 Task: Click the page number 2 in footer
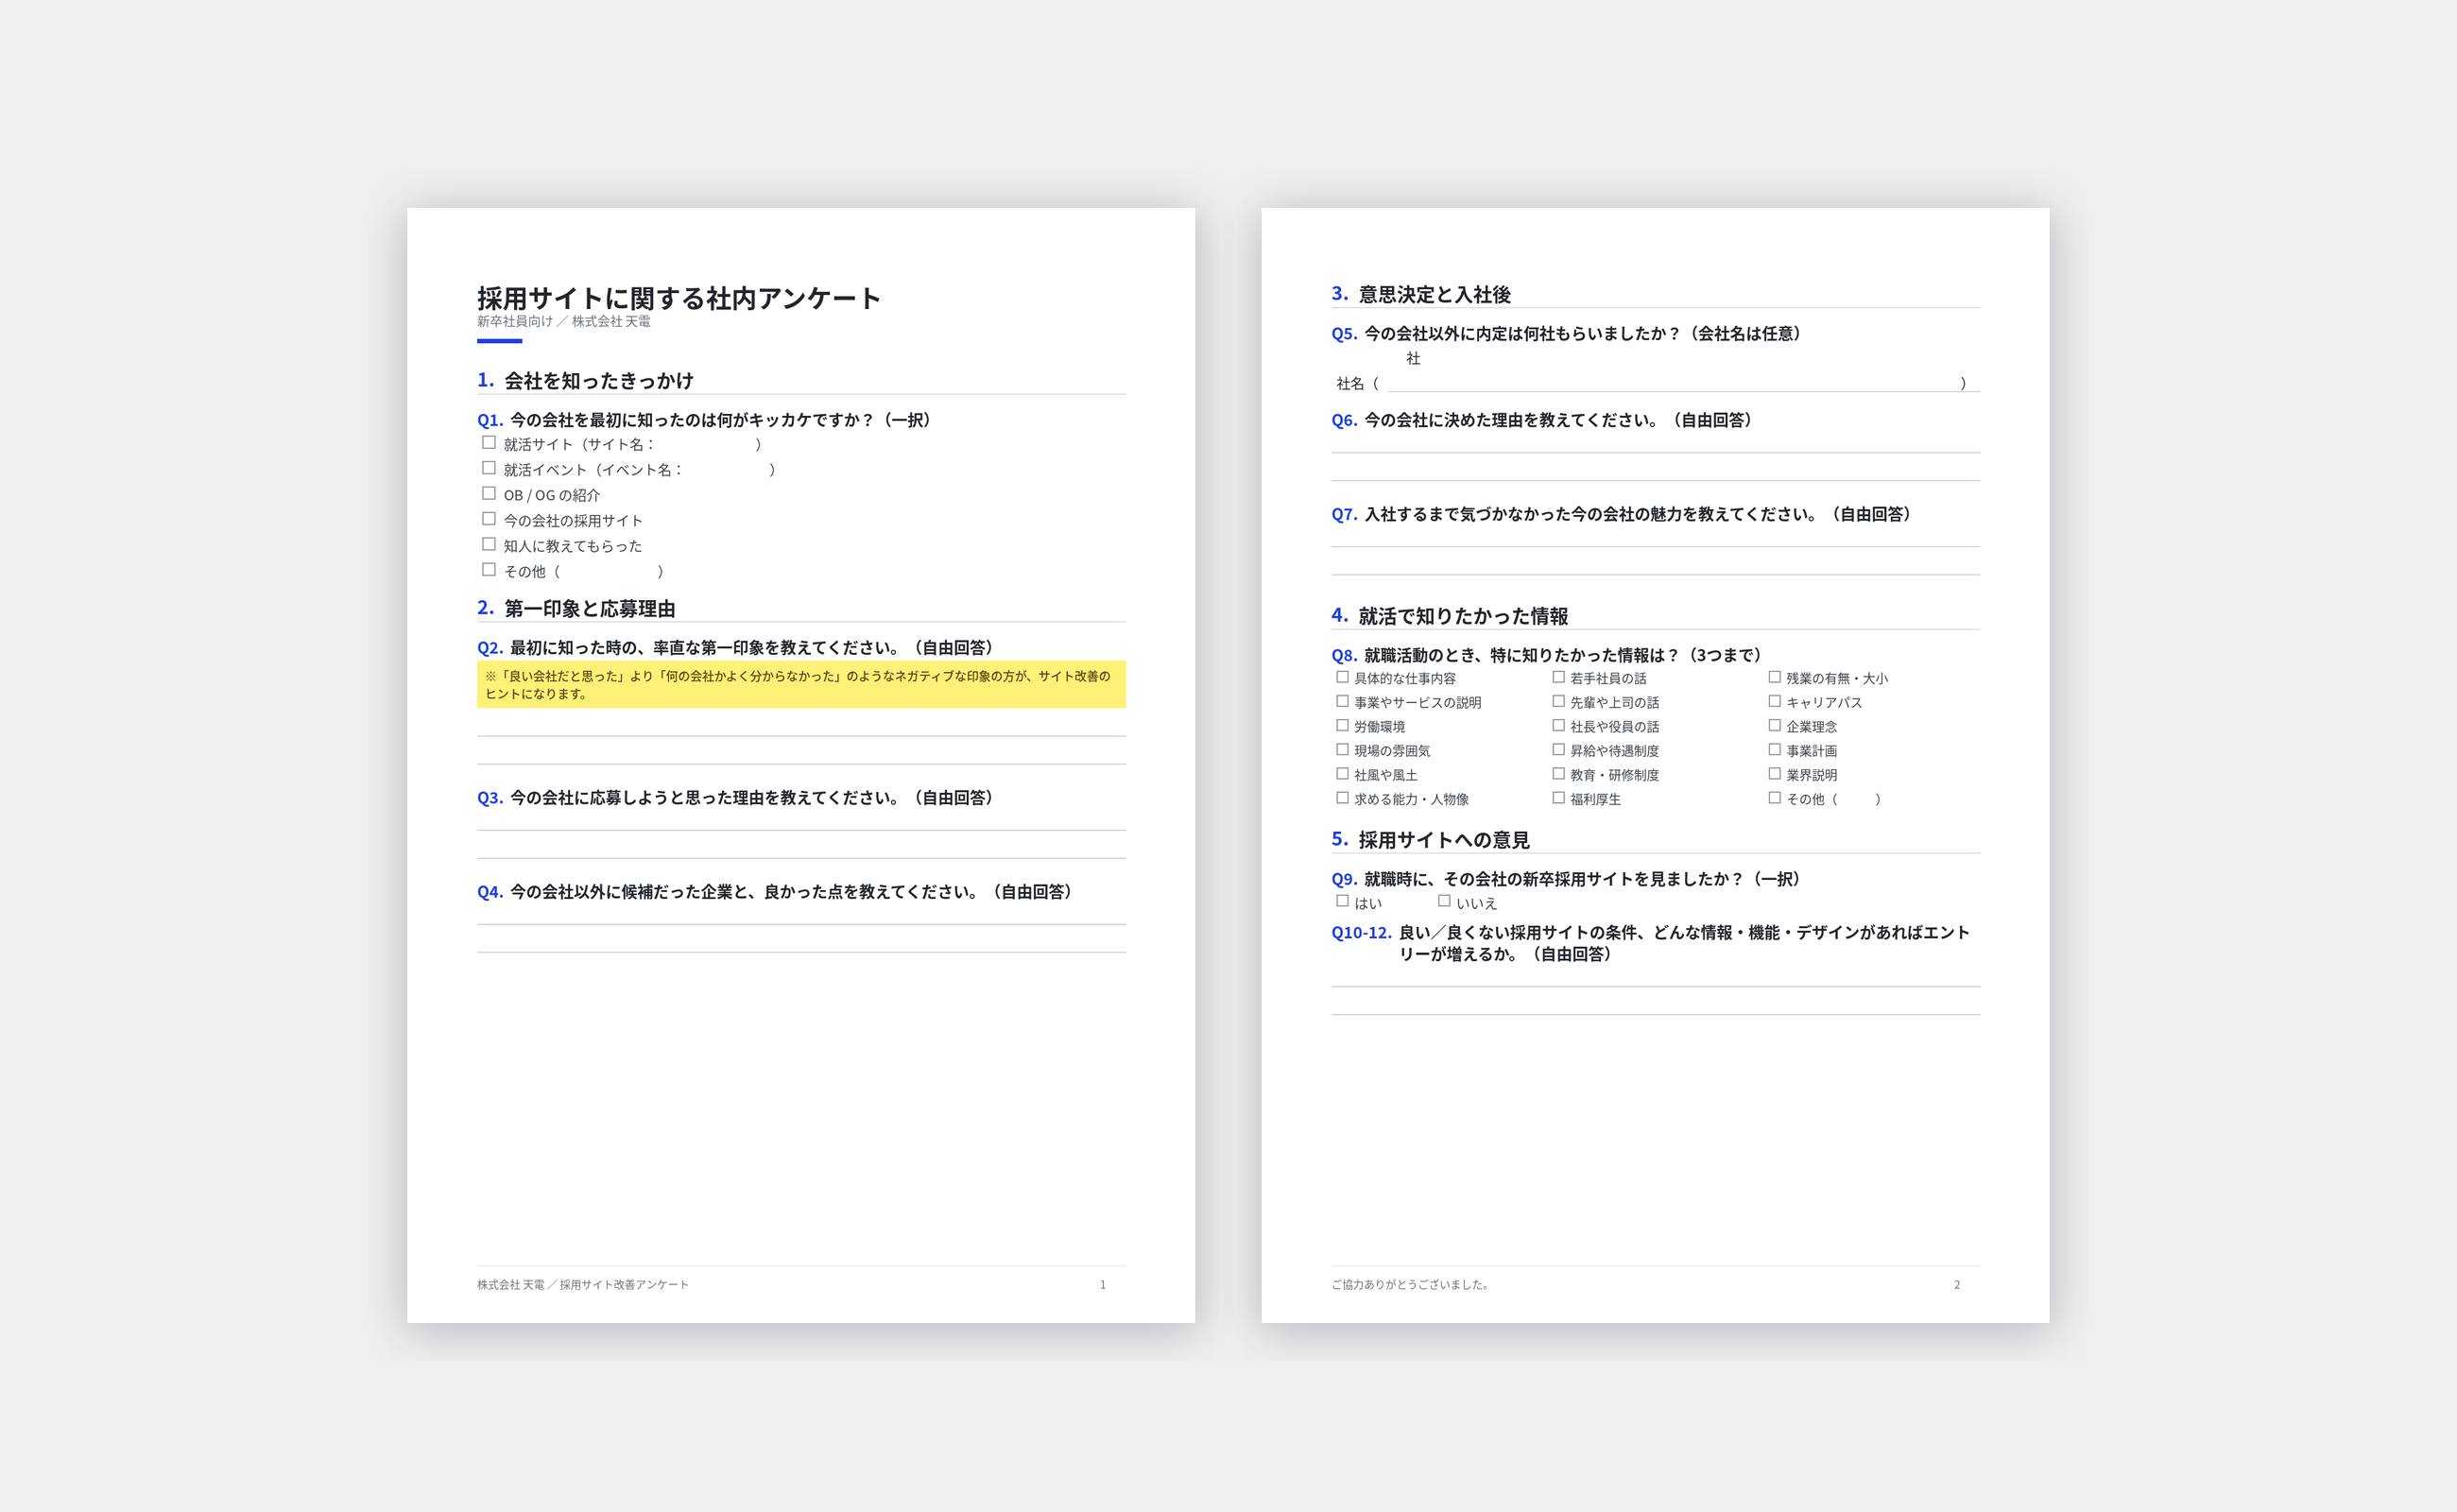(1957, 1285)
